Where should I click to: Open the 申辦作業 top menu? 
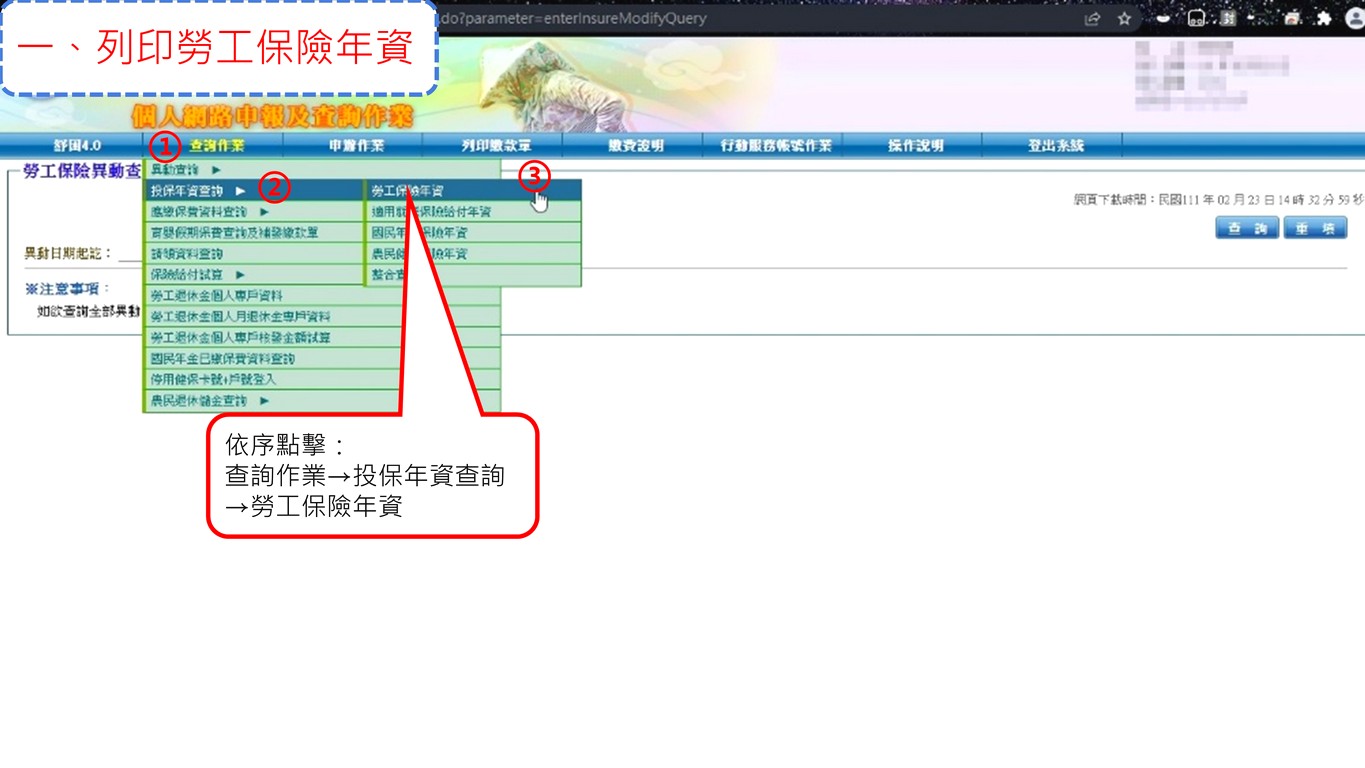click(356, 145)
